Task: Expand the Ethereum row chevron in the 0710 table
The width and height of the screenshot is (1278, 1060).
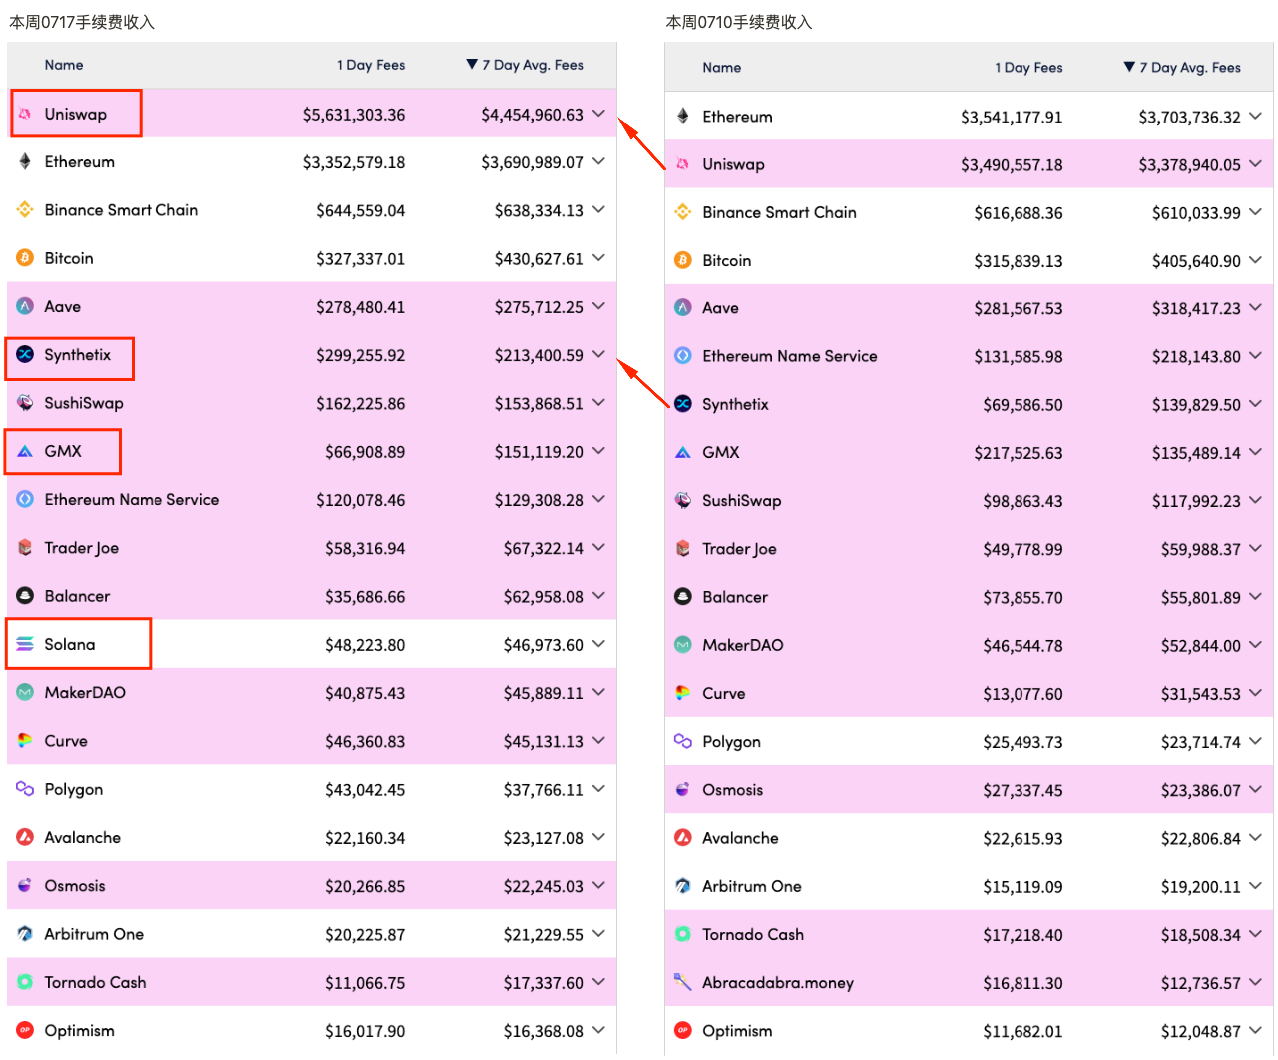Action: point(1255,116)
